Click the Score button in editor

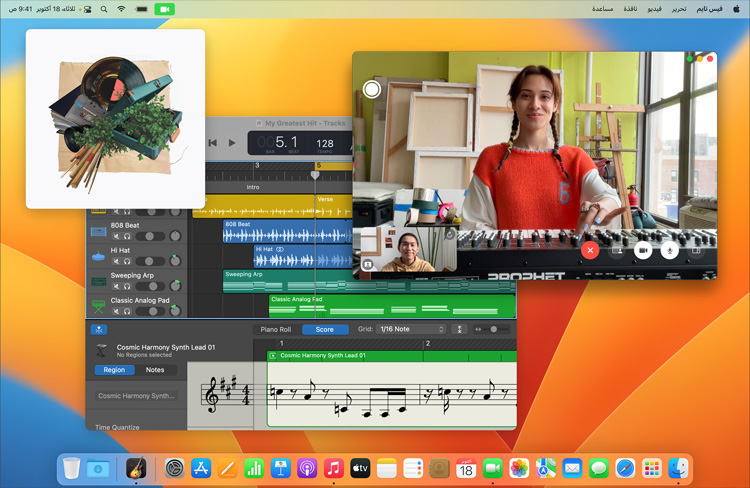click(325, 329)
